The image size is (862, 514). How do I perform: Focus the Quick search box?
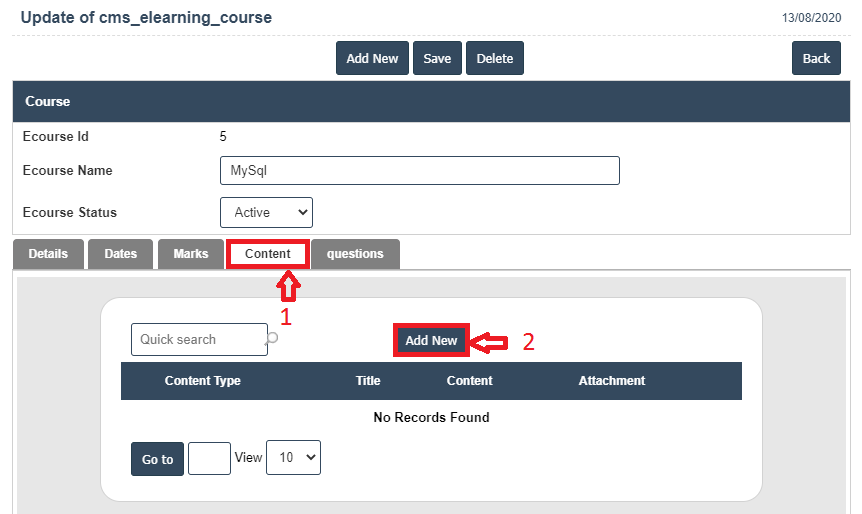click(198, 339)
